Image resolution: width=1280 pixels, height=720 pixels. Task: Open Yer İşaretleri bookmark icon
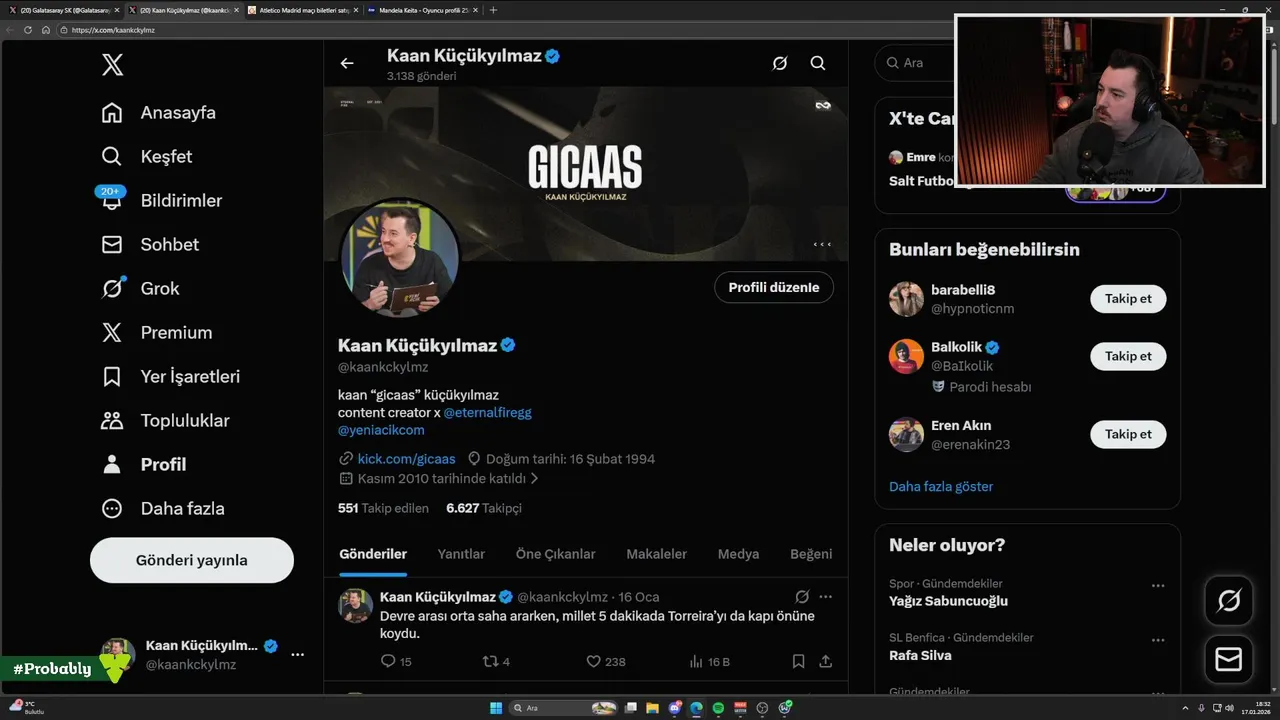coord(112,377)
